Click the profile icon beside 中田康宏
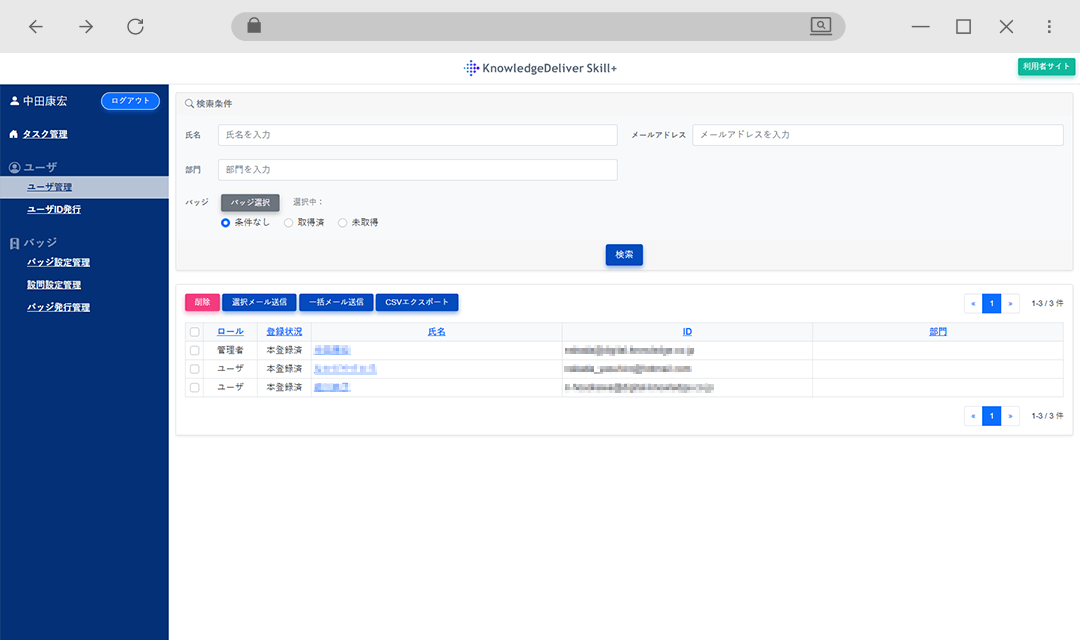1080x640 pixels. click(13, 100)
